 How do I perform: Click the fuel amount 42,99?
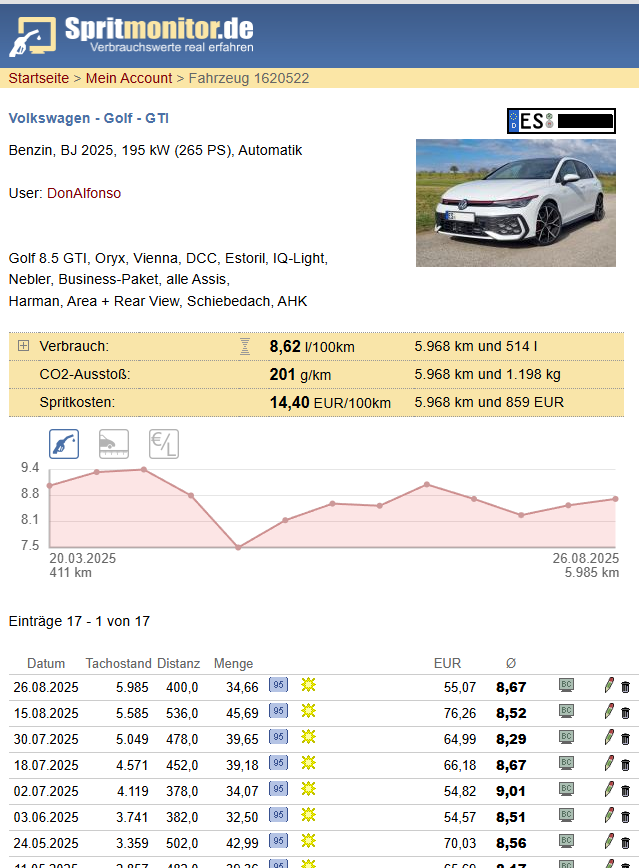click(x=242, y=843)
